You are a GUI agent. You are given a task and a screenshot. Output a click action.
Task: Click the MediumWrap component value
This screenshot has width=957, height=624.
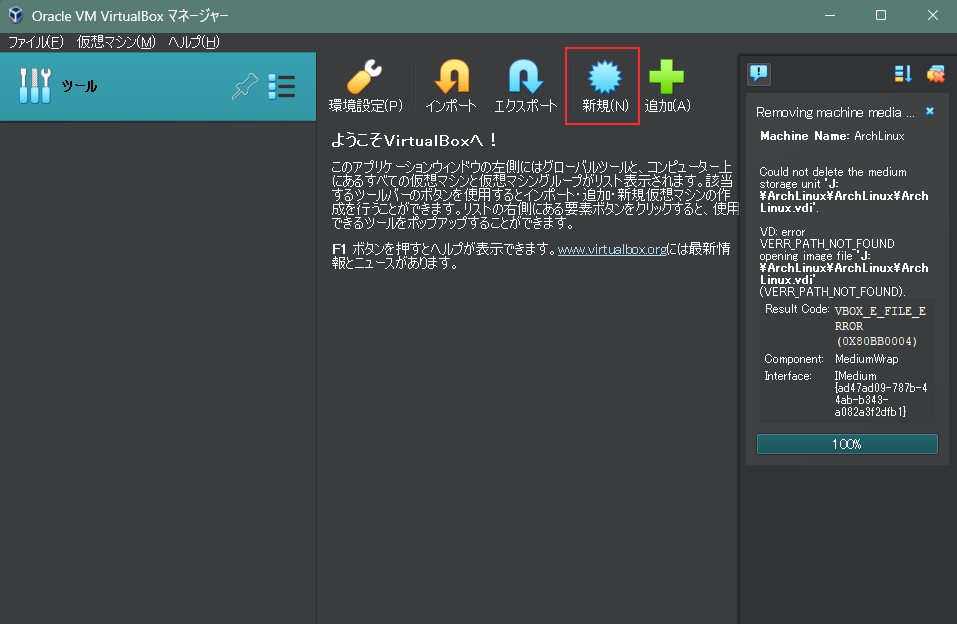(867, 359)
